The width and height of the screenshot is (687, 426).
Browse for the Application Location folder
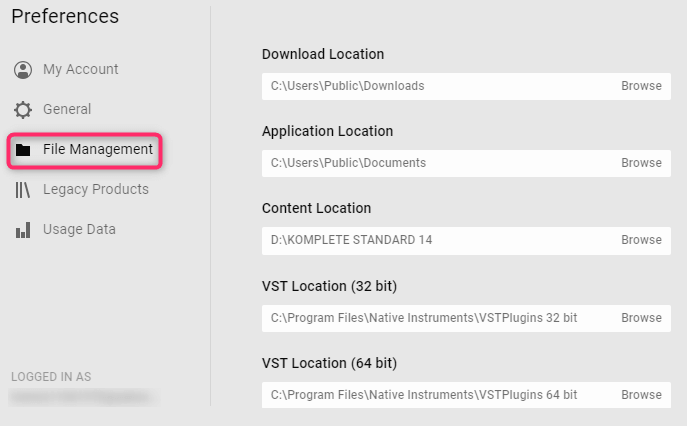point(641,163)
